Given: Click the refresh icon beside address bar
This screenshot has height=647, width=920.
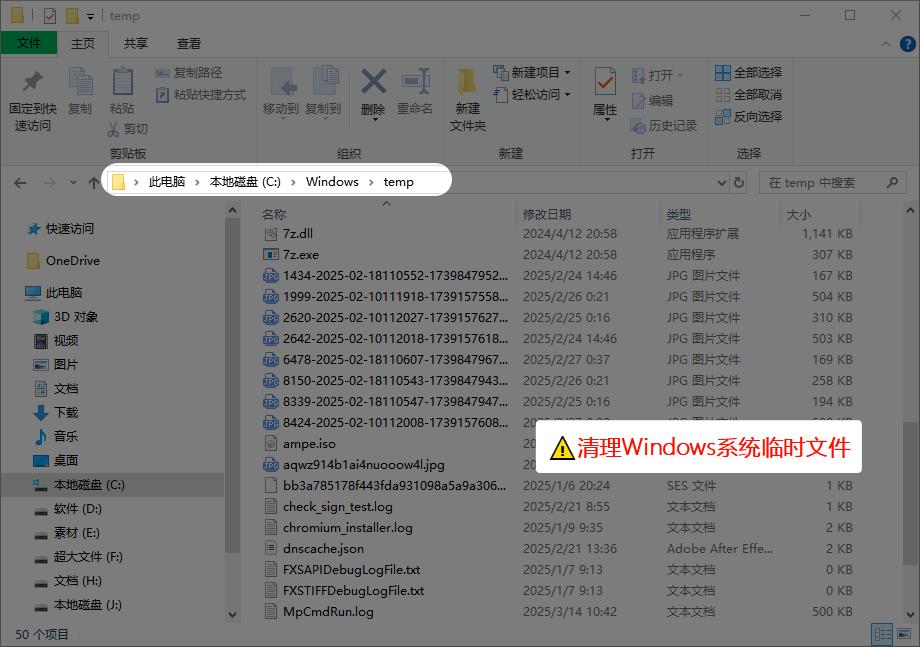Looking at the screenshot, I should [x=739, y=182].
